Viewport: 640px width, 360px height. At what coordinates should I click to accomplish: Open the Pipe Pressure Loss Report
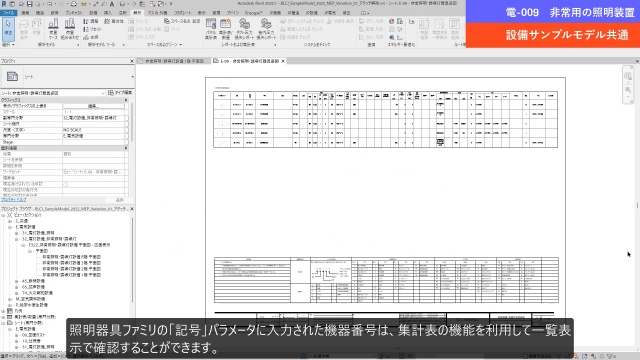[266, 29]
